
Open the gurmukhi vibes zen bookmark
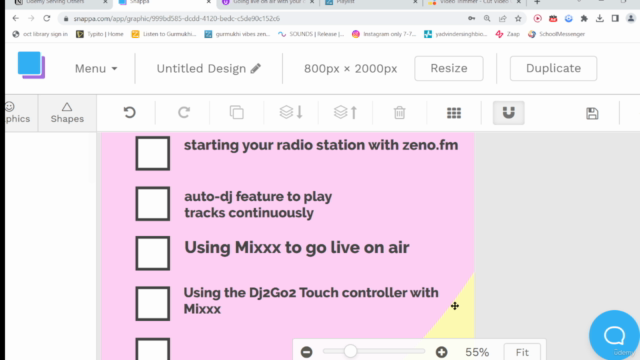237,34
